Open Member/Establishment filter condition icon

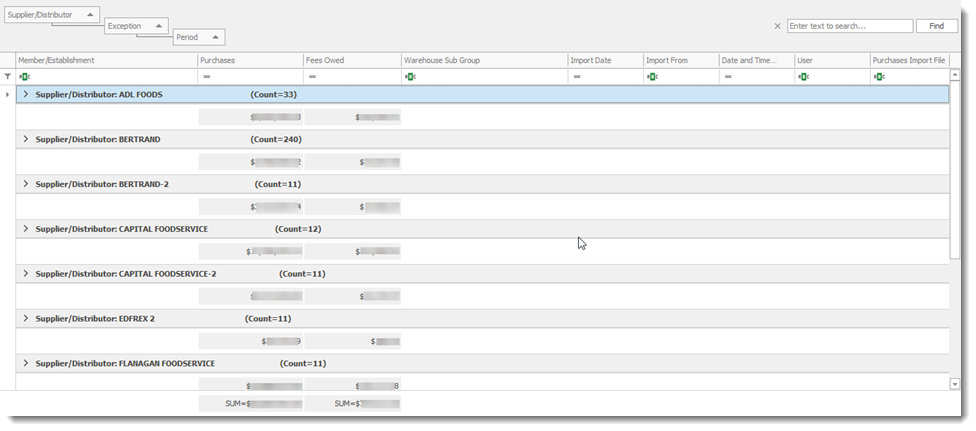pyautogui.click(x=24, y=76)
